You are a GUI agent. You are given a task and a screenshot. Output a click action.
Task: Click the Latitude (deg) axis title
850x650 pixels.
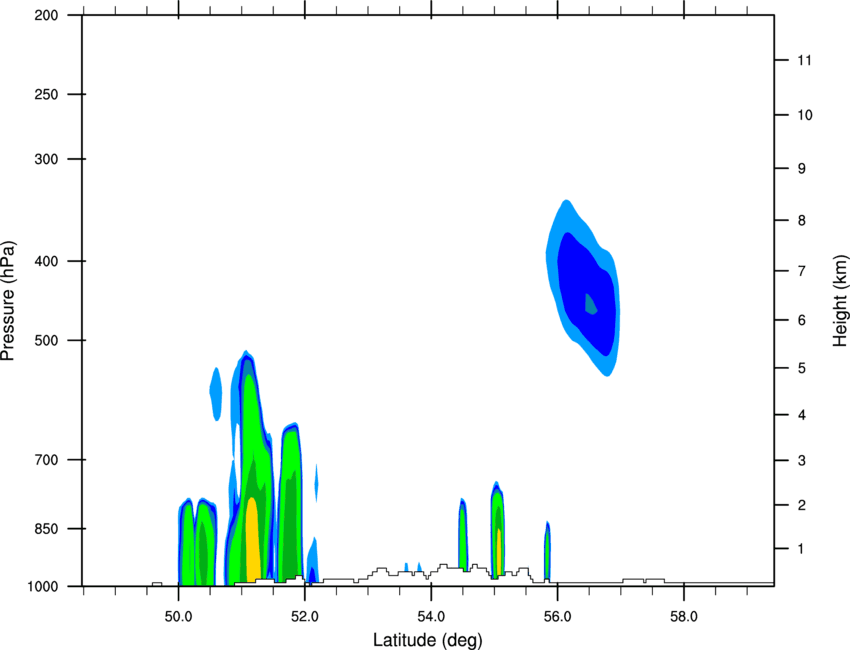[x=427, y=640]
